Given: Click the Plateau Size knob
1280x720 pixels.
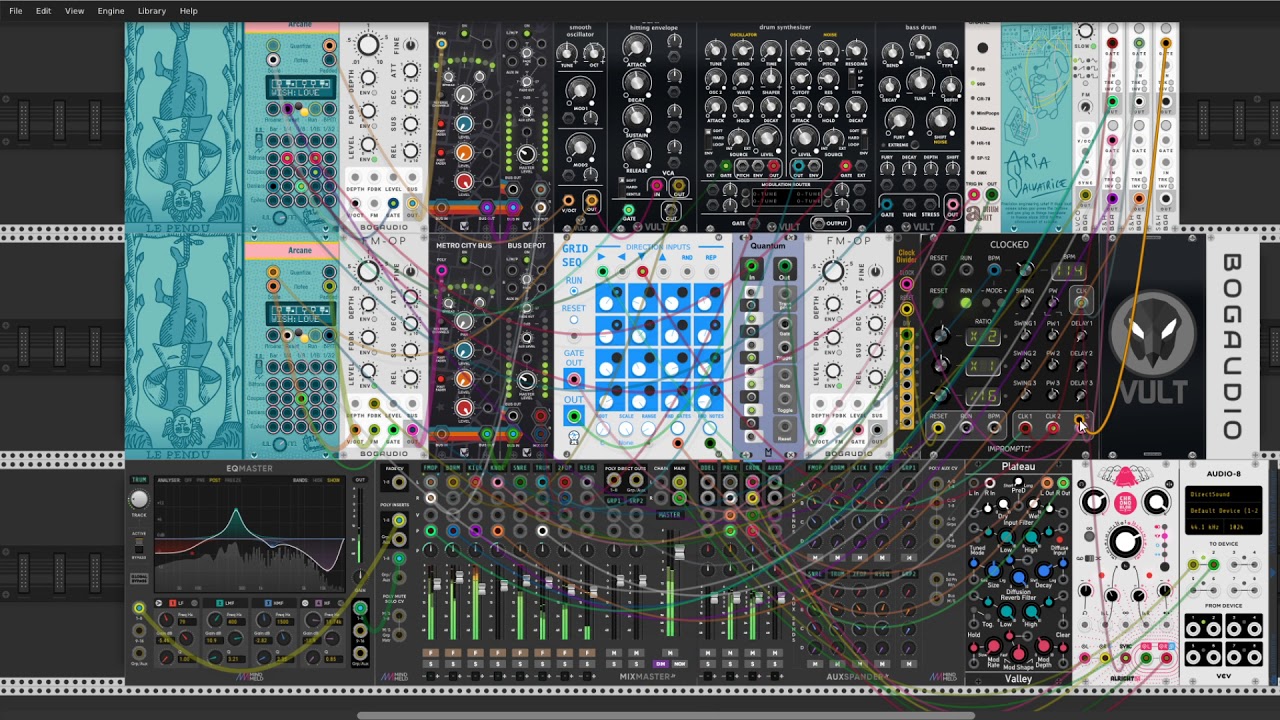Looking at the screenshot, I should point(994,571).
